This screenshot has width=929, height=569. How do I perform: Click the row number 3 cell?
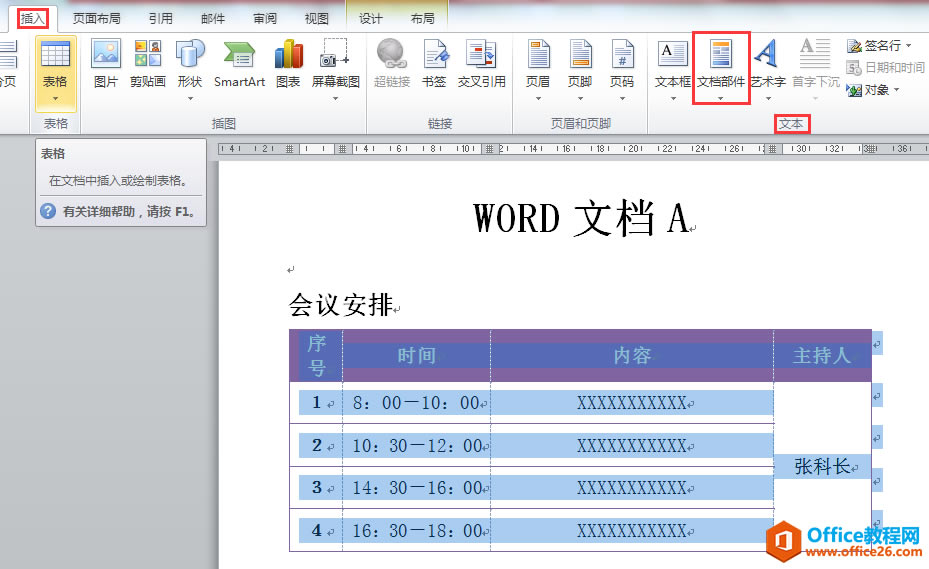316,488
